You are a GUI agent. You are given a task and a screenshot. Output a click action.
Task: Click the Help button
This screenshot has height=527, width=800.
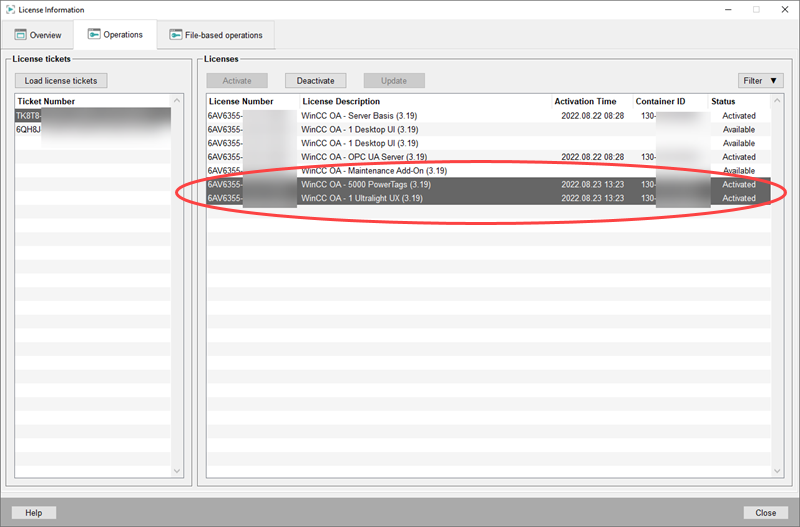[x=34, y=513]
